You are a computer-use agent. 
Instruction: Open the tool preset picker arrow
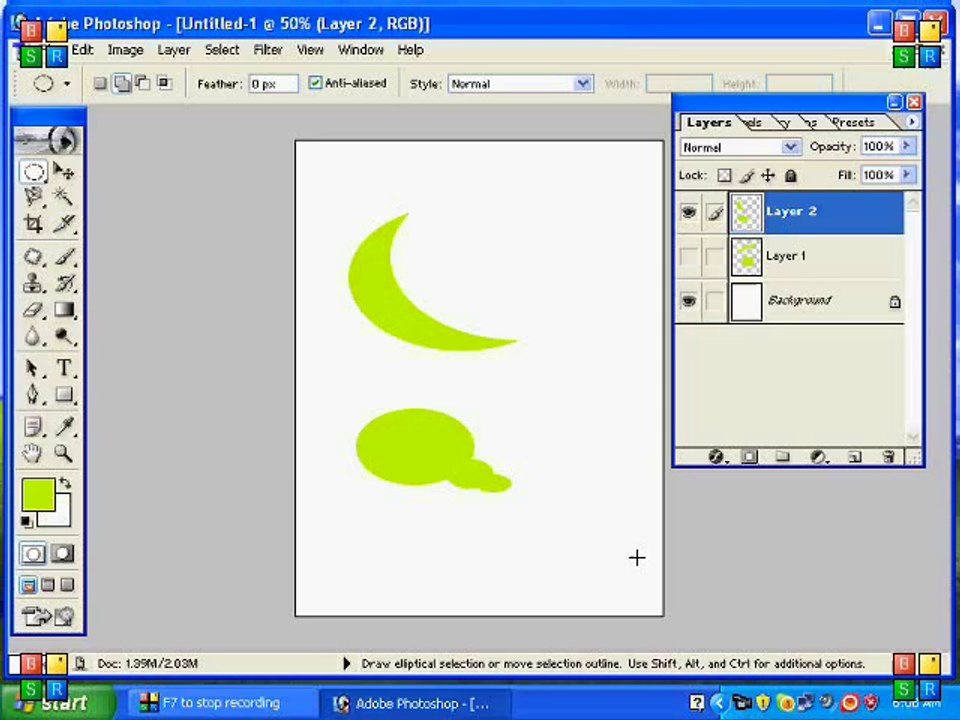coord(67,83)
